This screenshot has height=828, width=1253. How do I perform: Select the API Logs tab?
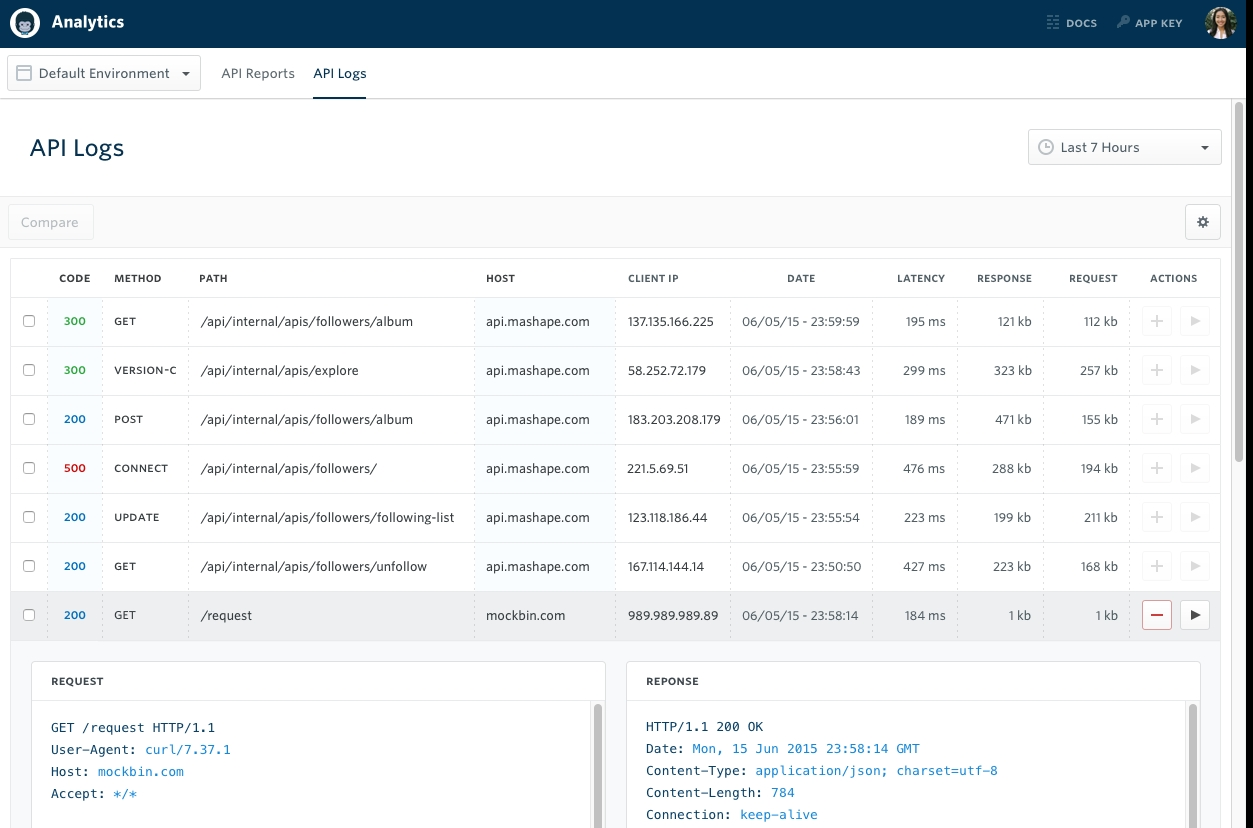point(339,73)
